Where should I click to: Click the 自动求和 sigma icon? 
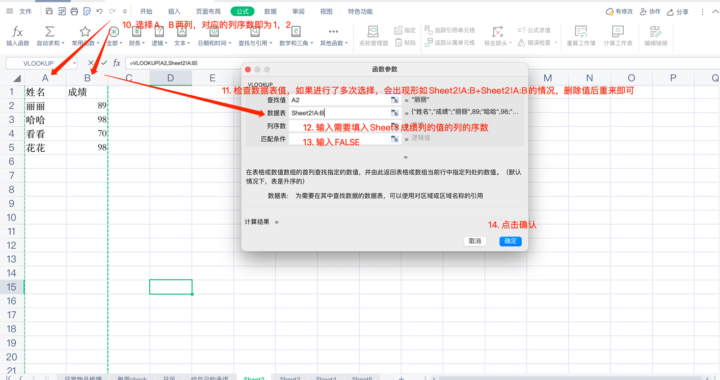tap(50, 32)
